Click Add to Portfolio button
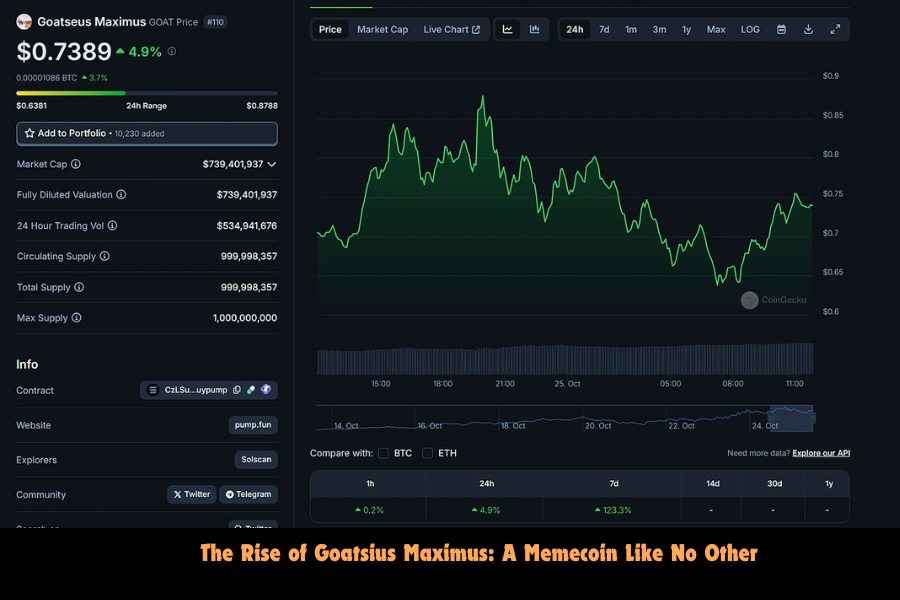The image size is (900, 600). 147,133
